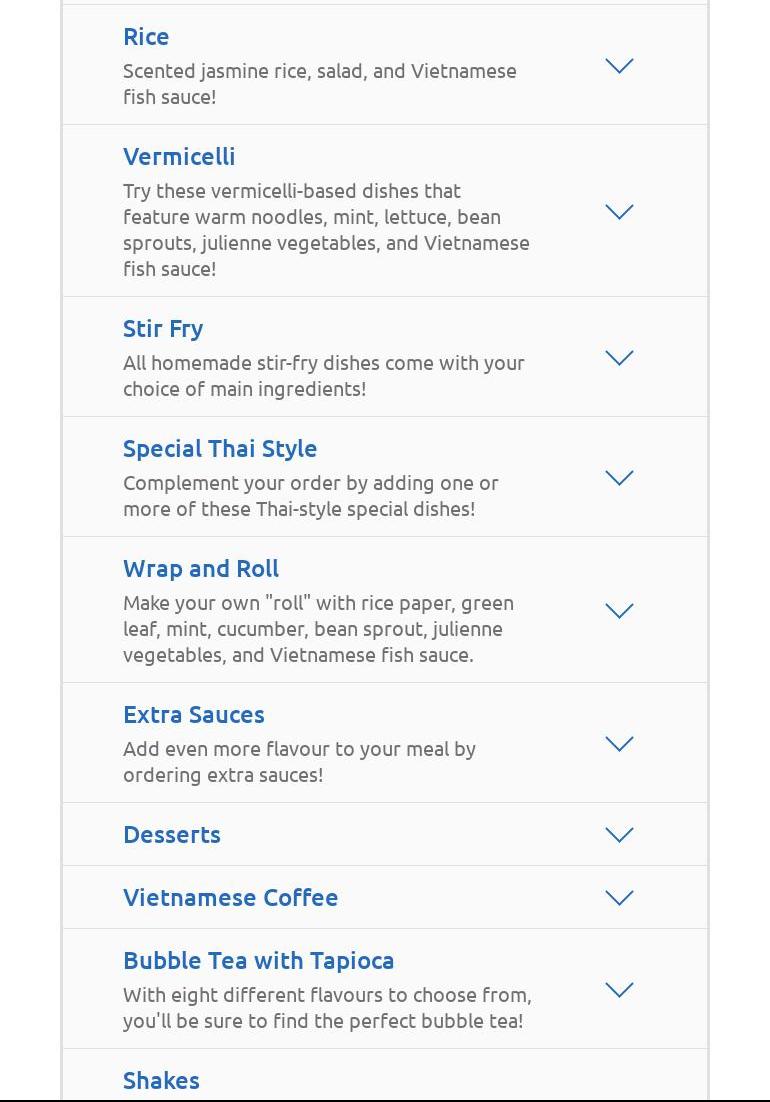Open the Shakes category heading
This screenshot has width=770, height=1102.
(x=161, y=1081)
